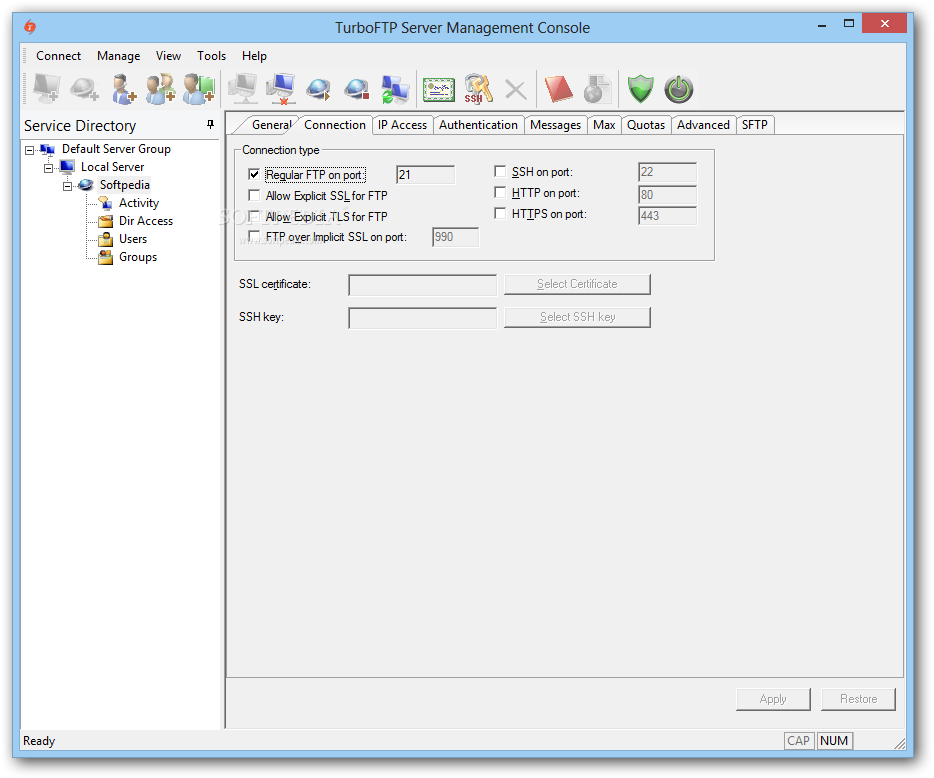Open the SSL certificate manager icon
934x778 pixels.
tap(439, 89)
